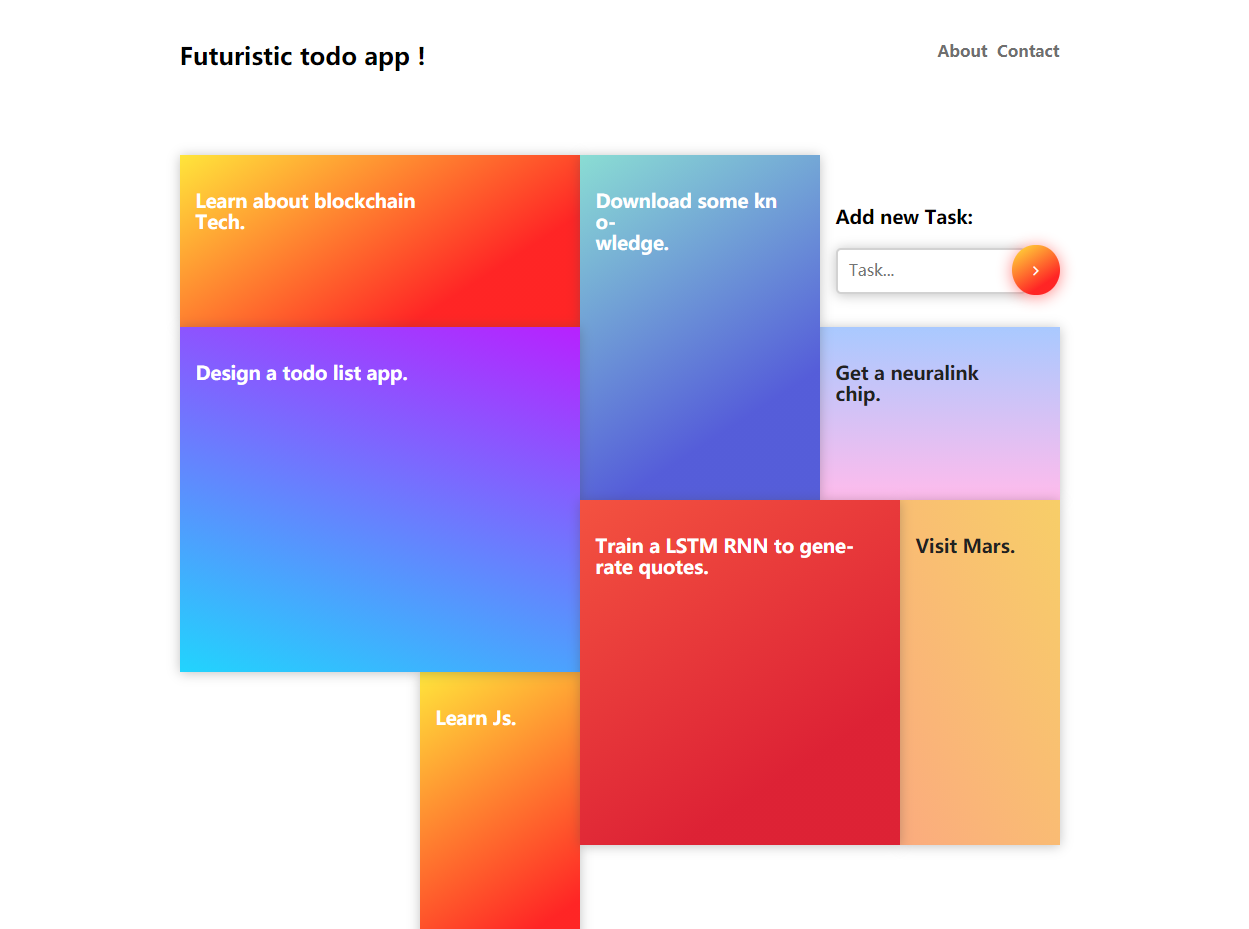Click the 'Design a todo list app.' text
Viewport: 1249px width, 929px height.
tap(302, 373)
